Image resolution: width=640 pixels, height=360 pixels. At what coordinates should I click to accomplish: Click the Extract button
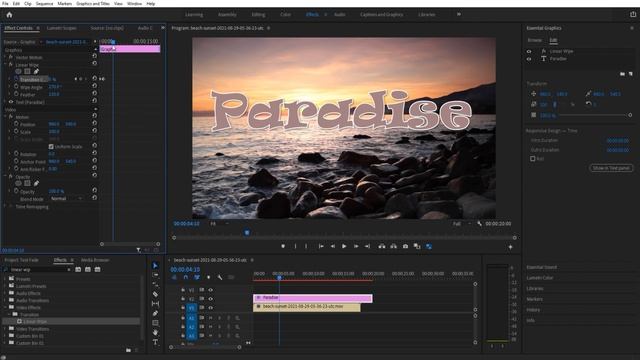393,246
